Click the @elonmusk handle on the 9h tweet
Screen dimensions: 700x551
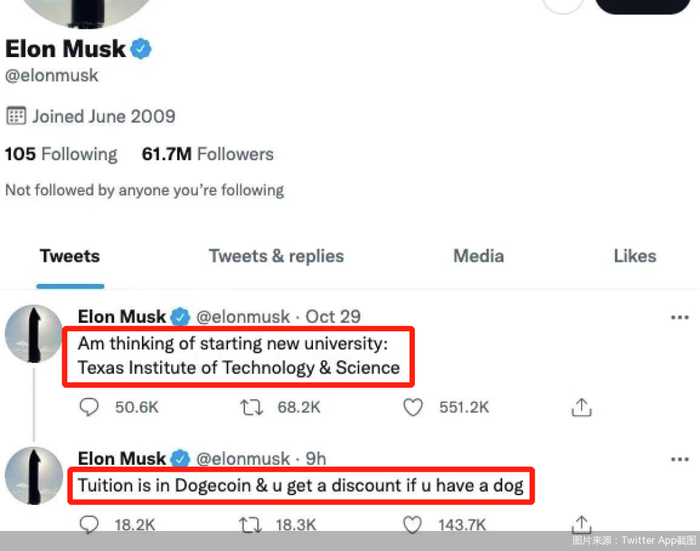pyautogui.click(x=244, y=458)
